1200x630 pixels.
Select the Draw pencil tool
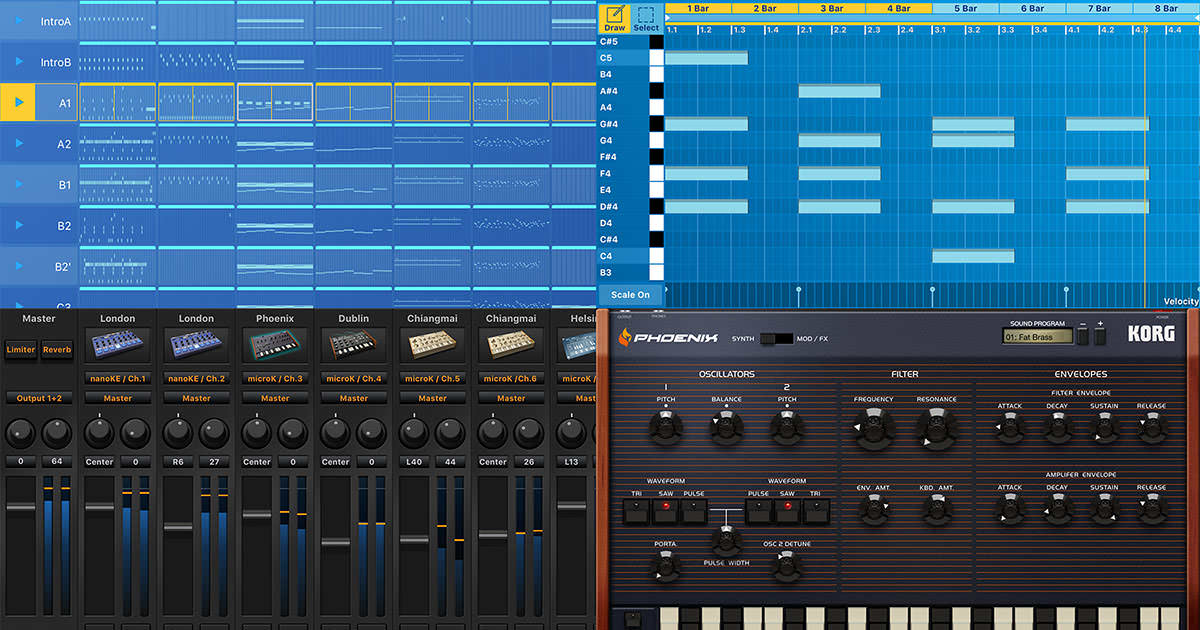coord(615,18)
